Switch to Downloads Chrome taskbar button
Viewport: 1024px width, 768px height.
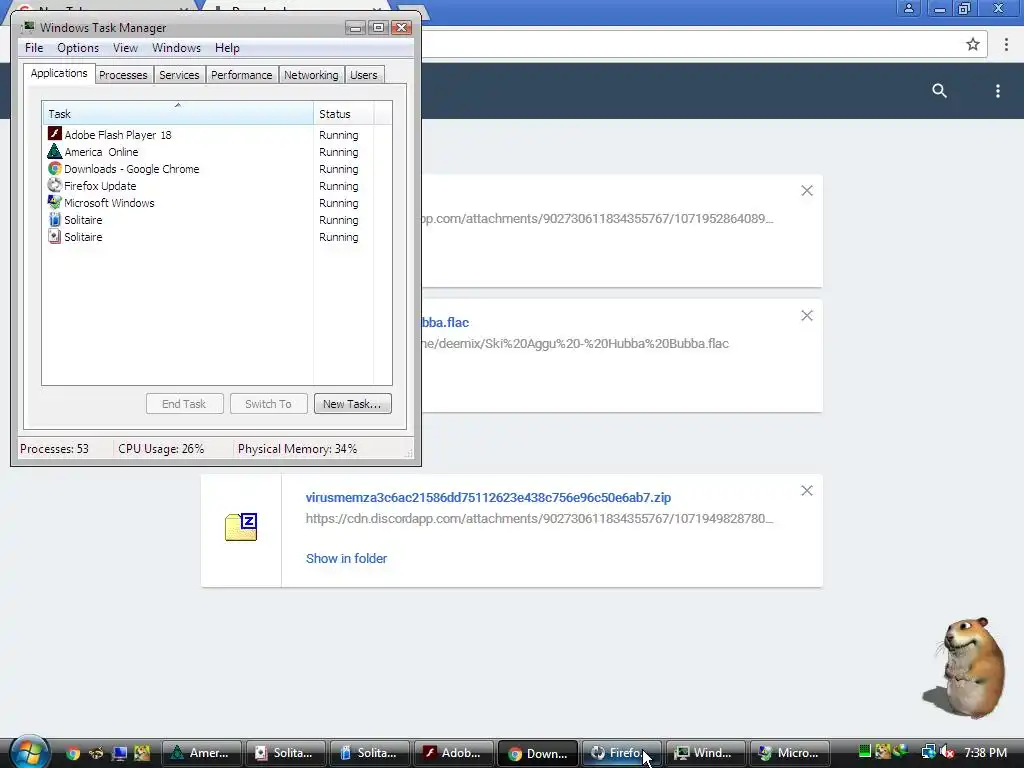click(x=538, y=753)
